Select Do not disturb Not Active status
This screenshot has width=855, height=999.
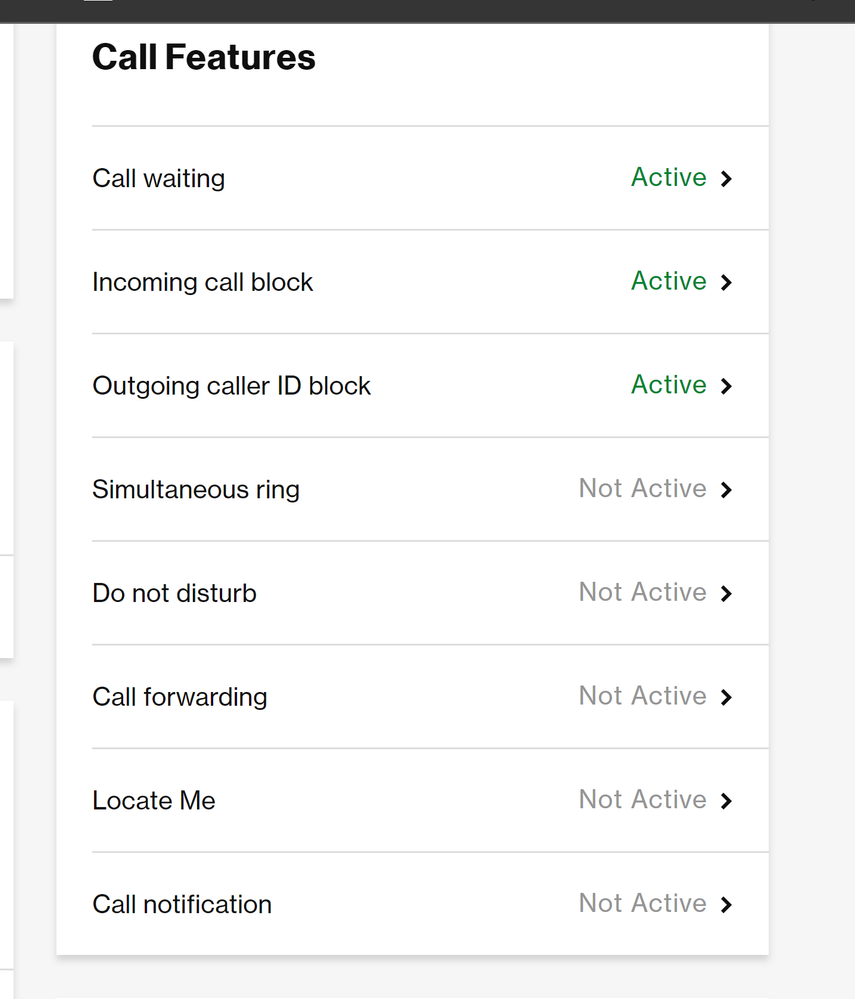pos(642,592)
